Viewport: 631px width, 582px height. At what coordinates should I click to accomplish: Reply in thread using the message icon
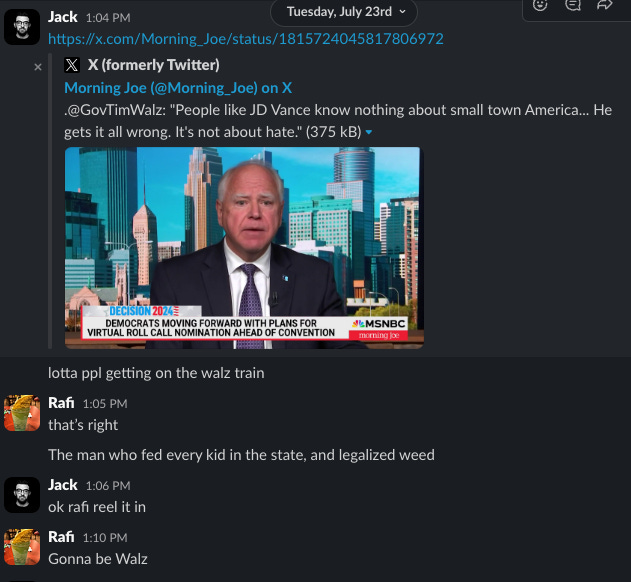(572, 5)
